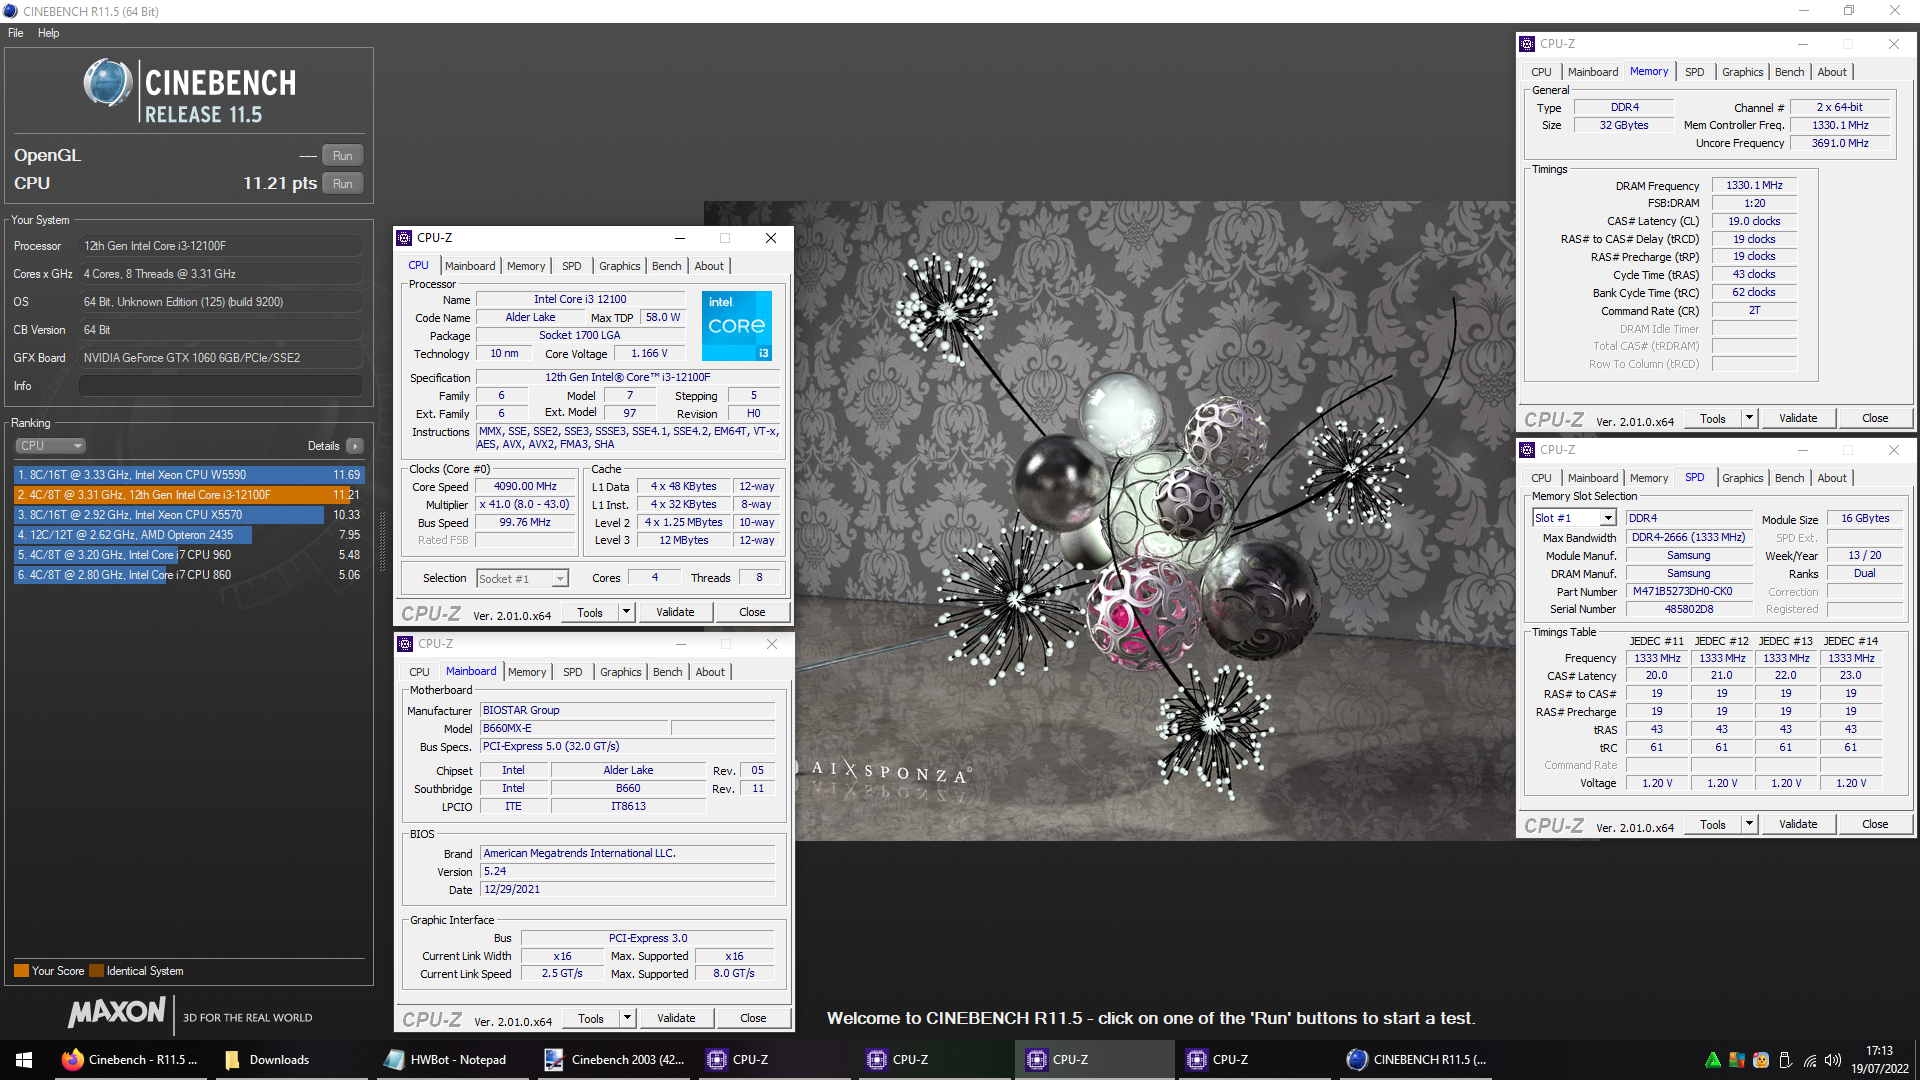
Task: Click the CPU-Z title icon of SPD window
Action: tap(1527, 450)
